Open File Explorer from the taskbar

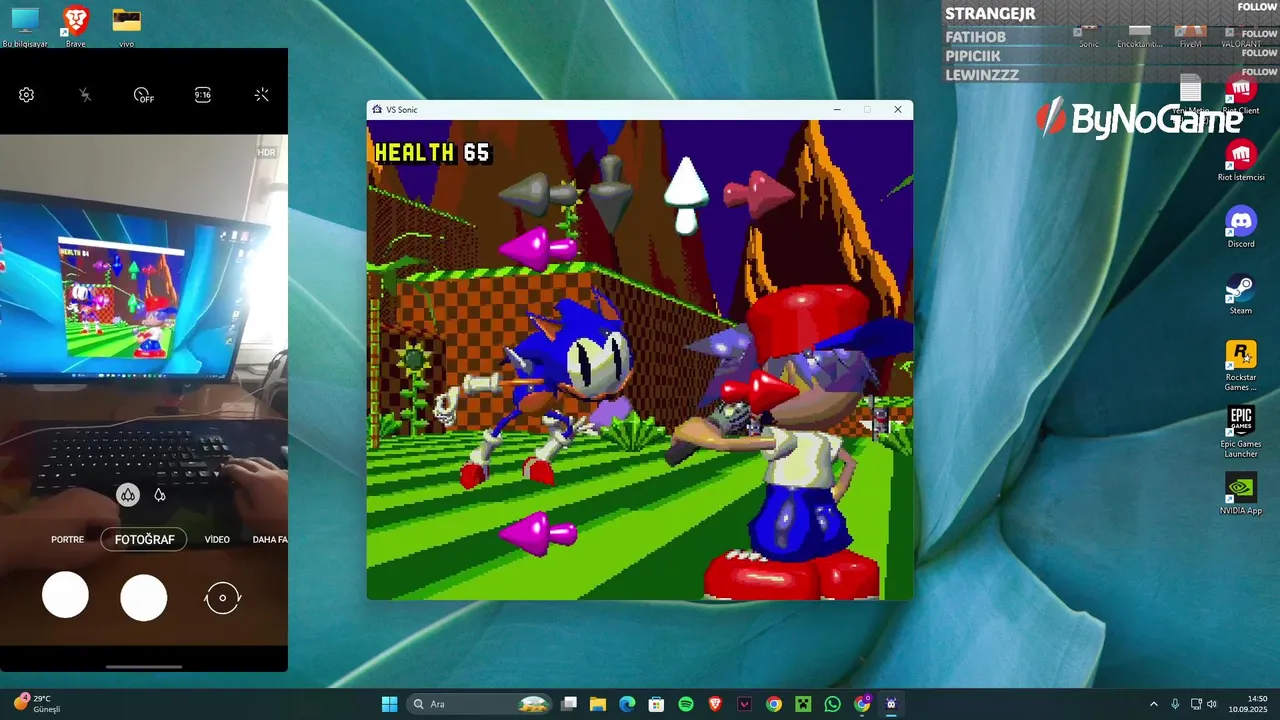click(598, 704)
